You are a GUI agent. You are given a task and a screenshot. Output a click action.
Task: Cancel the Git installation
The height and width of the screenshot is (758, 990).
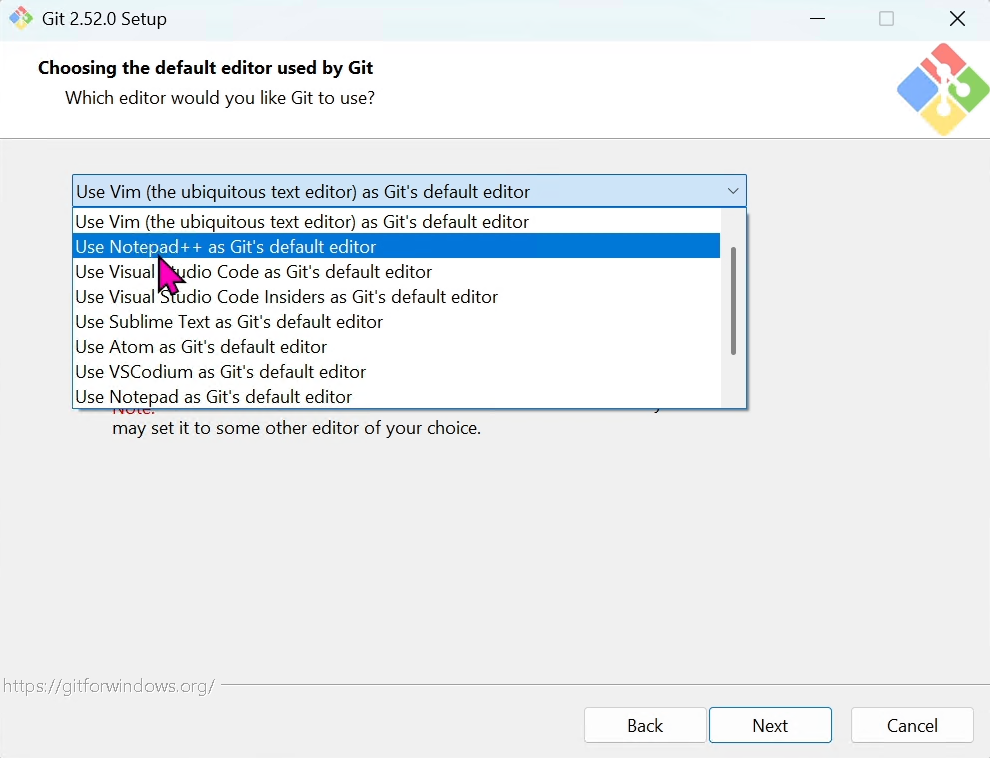[x=912, y=726]
